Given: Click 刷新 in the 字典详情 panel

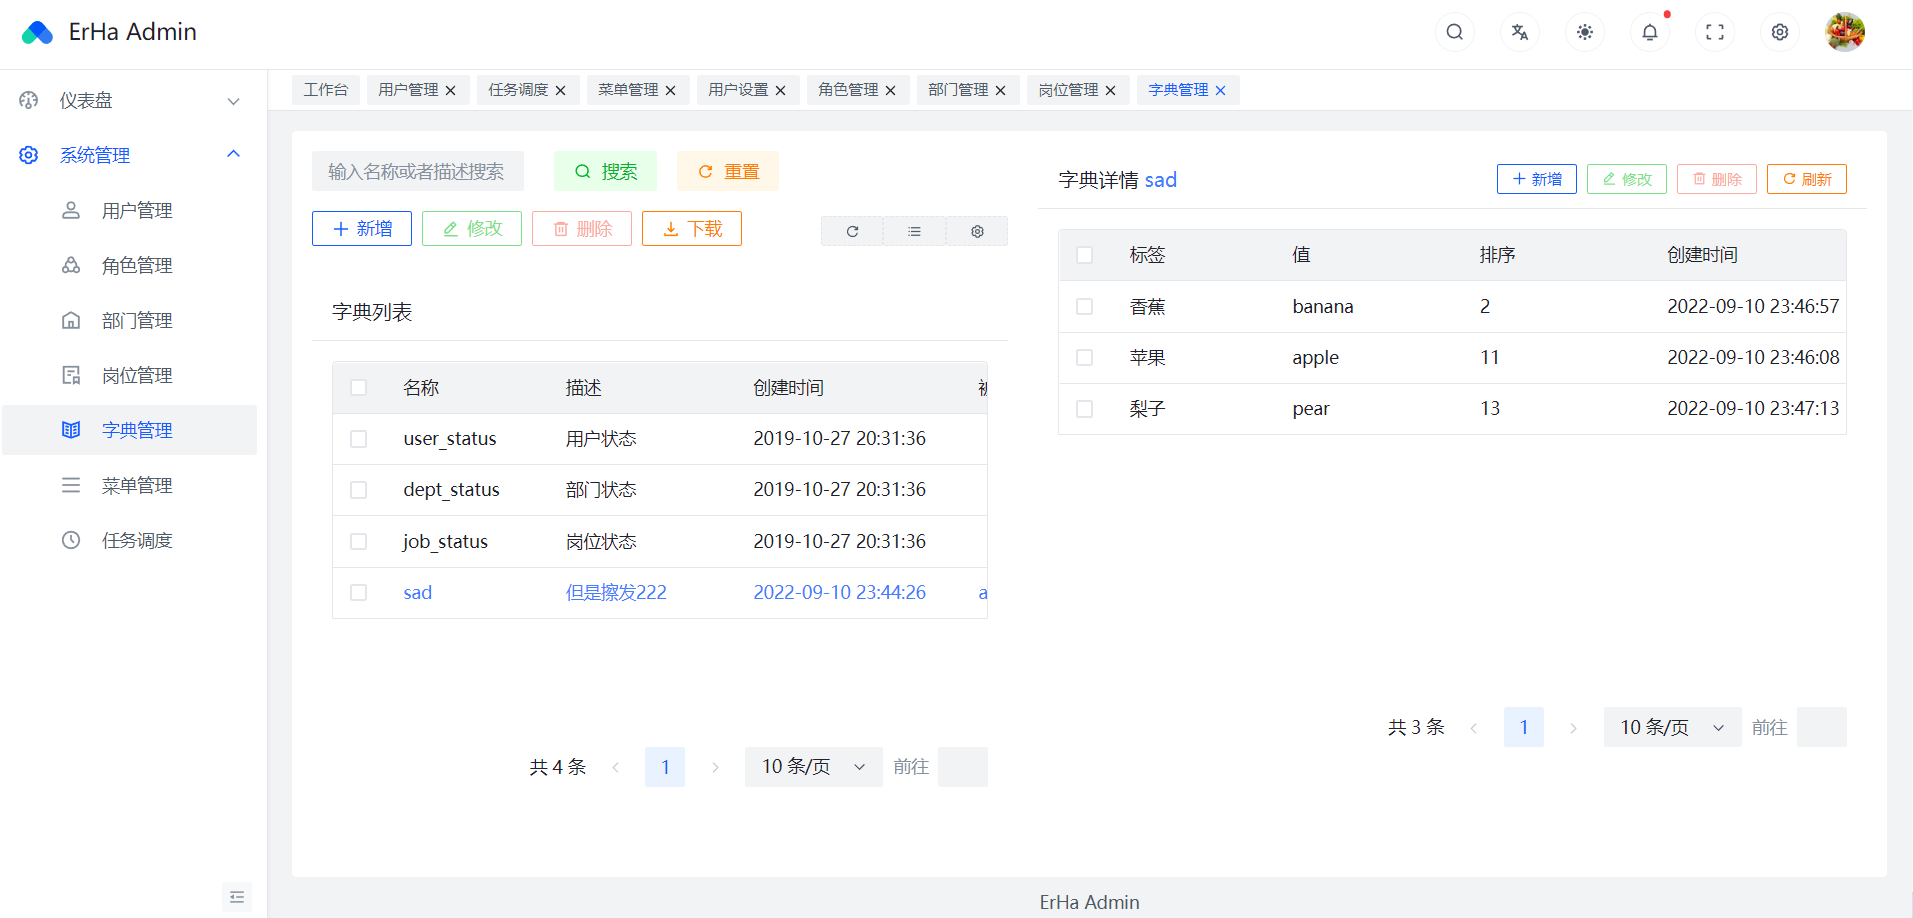Looking at the screenshot, I should 1807,179.
